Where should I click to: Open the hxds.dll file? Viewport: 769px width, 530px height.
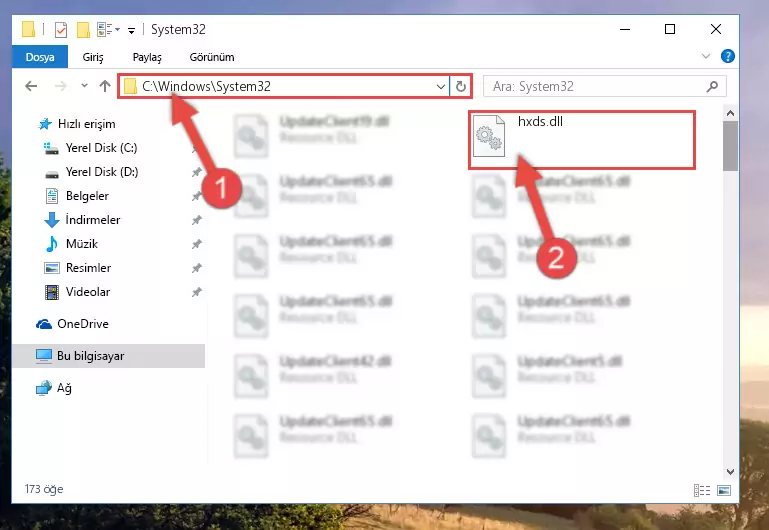tap(581, 140)
